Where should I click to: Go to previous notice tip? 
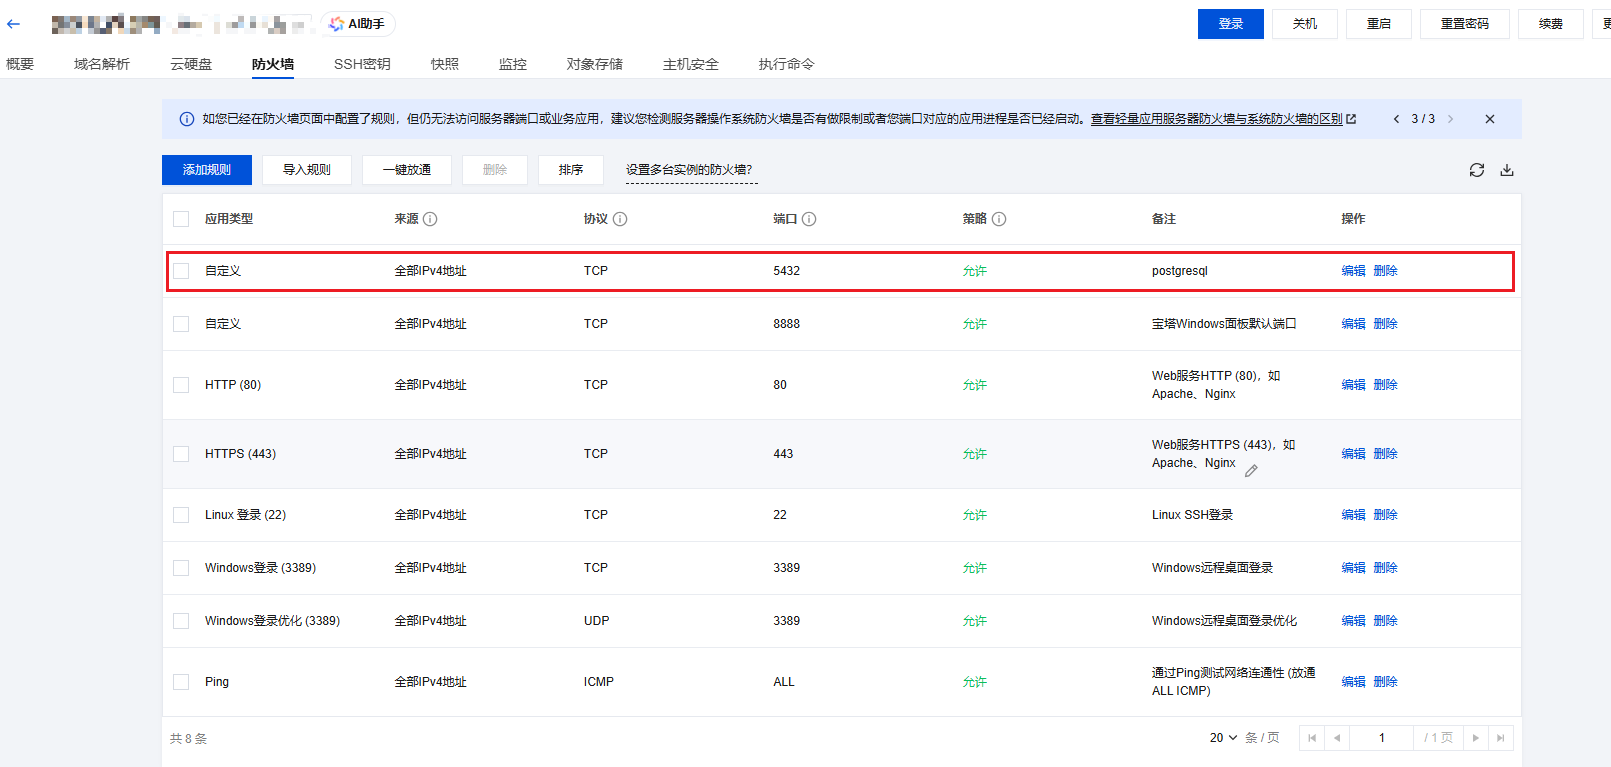click(1396, 119)
